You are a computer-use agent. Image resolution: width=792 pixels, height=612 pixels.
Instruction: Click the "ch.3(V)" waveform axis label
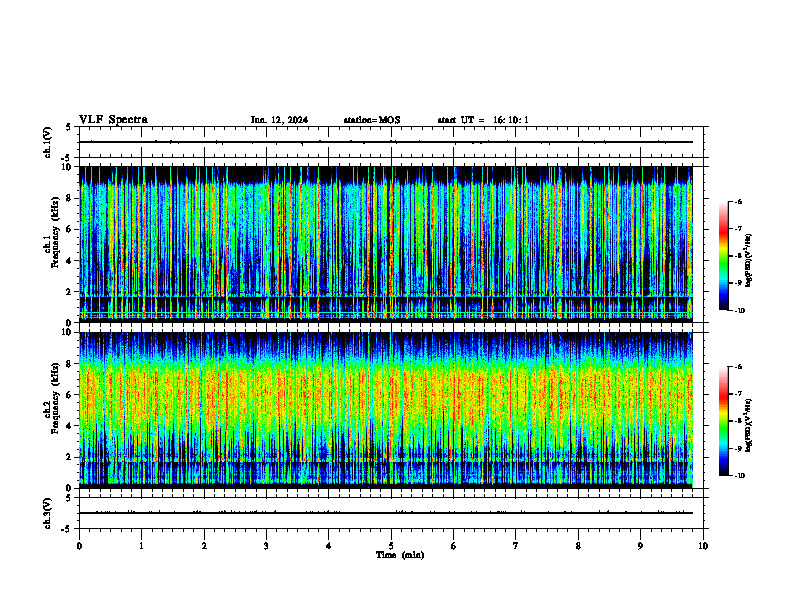[47, 513]
